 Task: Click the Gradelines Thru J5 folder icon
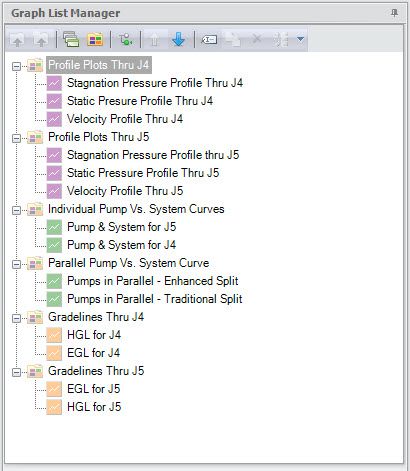(35, 371)
